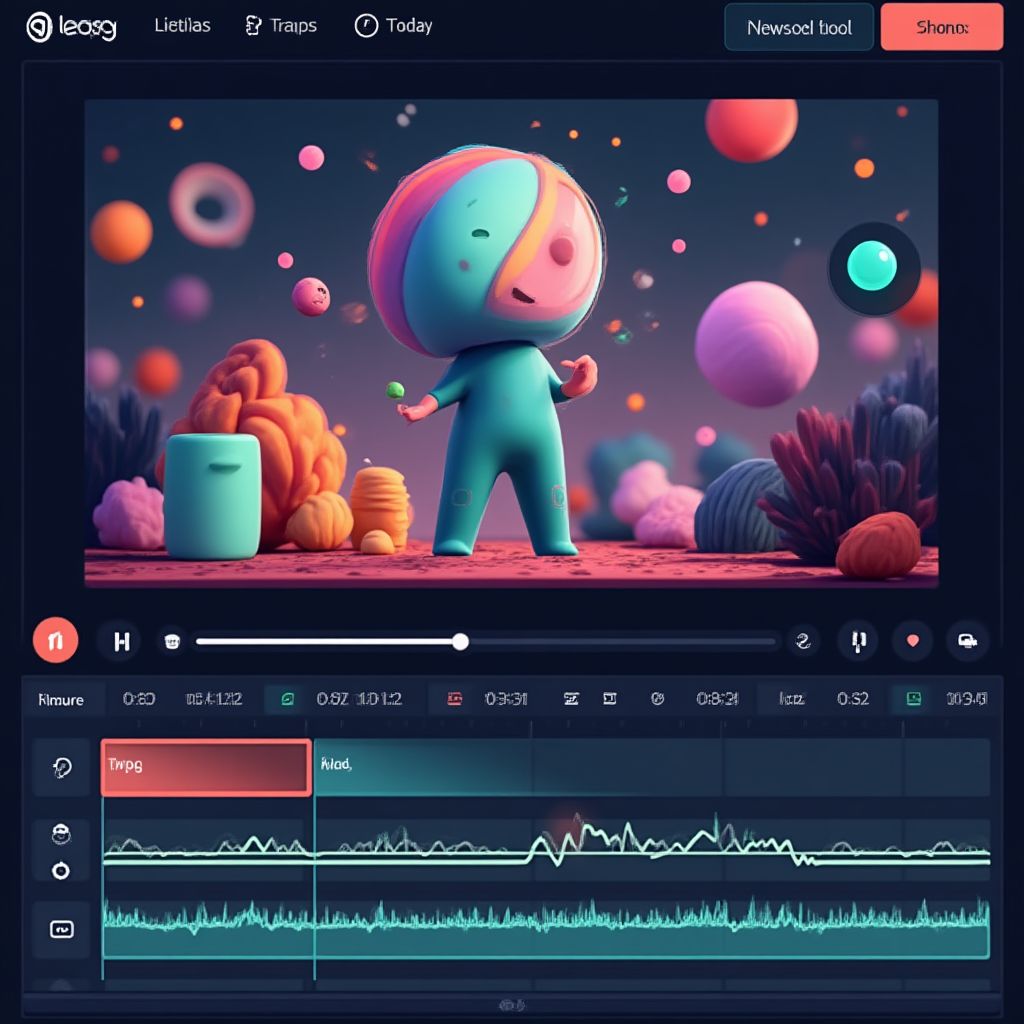Toggle the bottom audio track icon
Image resolution: width=1024 pixels, height=1024 pixels.
61,929
